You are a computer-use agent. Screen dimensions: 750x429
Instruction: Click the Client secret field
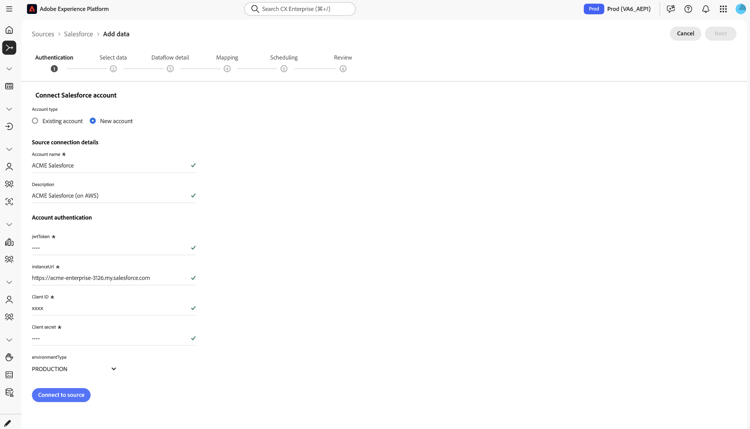click(x=114, y=338)
